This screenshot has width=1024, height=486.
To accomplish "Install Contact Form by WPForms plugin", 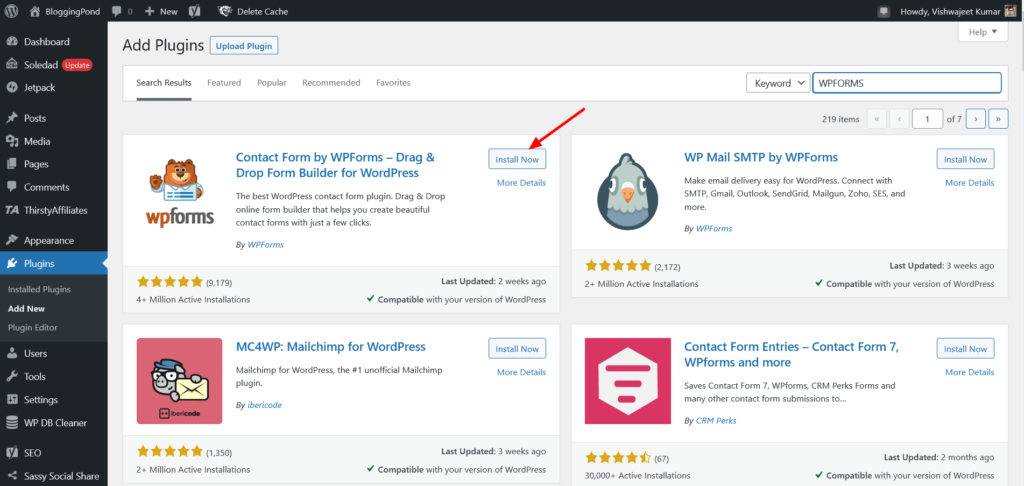I will (x=517, y=159).
